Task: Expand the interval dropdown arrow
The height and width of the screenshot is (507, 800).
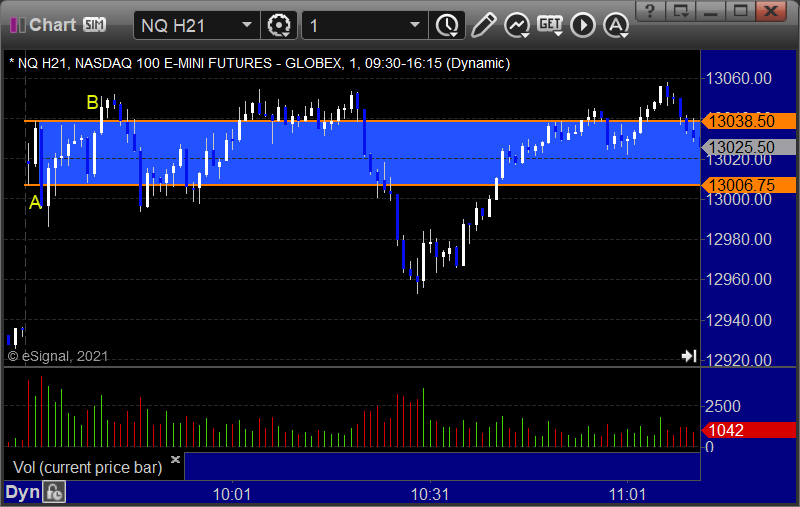Action: [415, 25]
